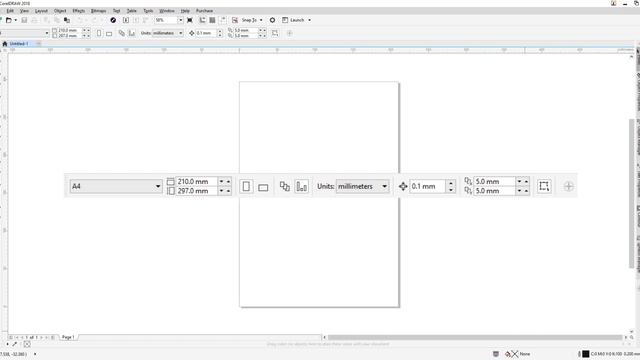Click the Export icon

click(136, 20)
